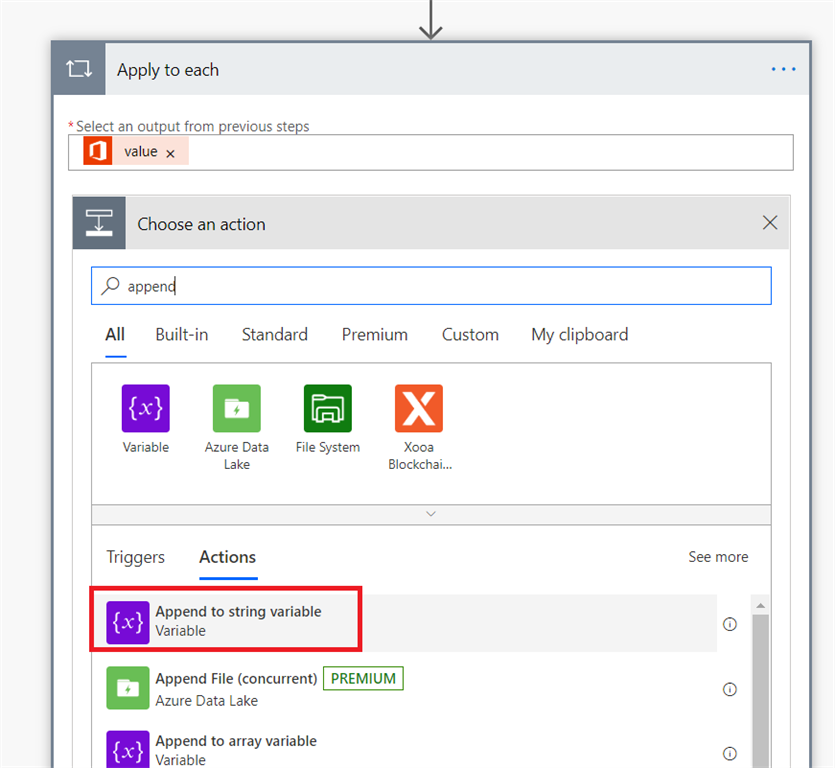
Task: Show info for Append File (concurrent)
Action: 730,689
